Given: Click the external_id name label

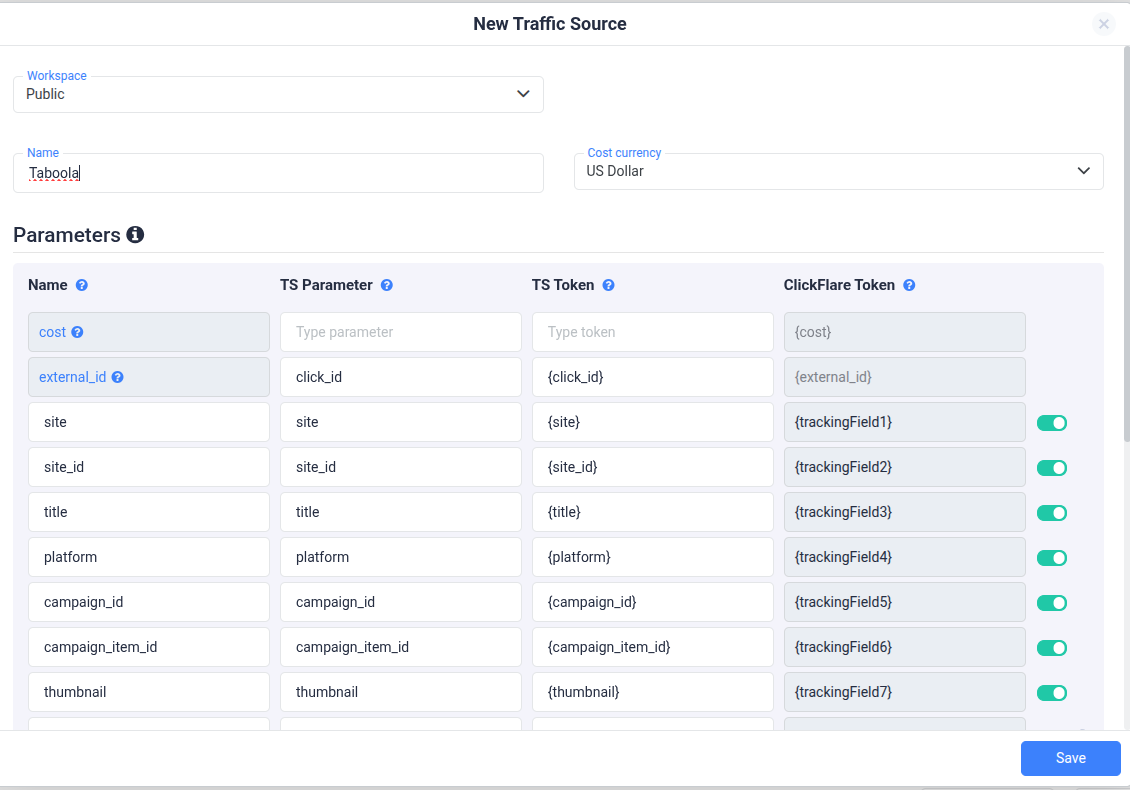Looking at the screenshot, I should coord(72,377).
